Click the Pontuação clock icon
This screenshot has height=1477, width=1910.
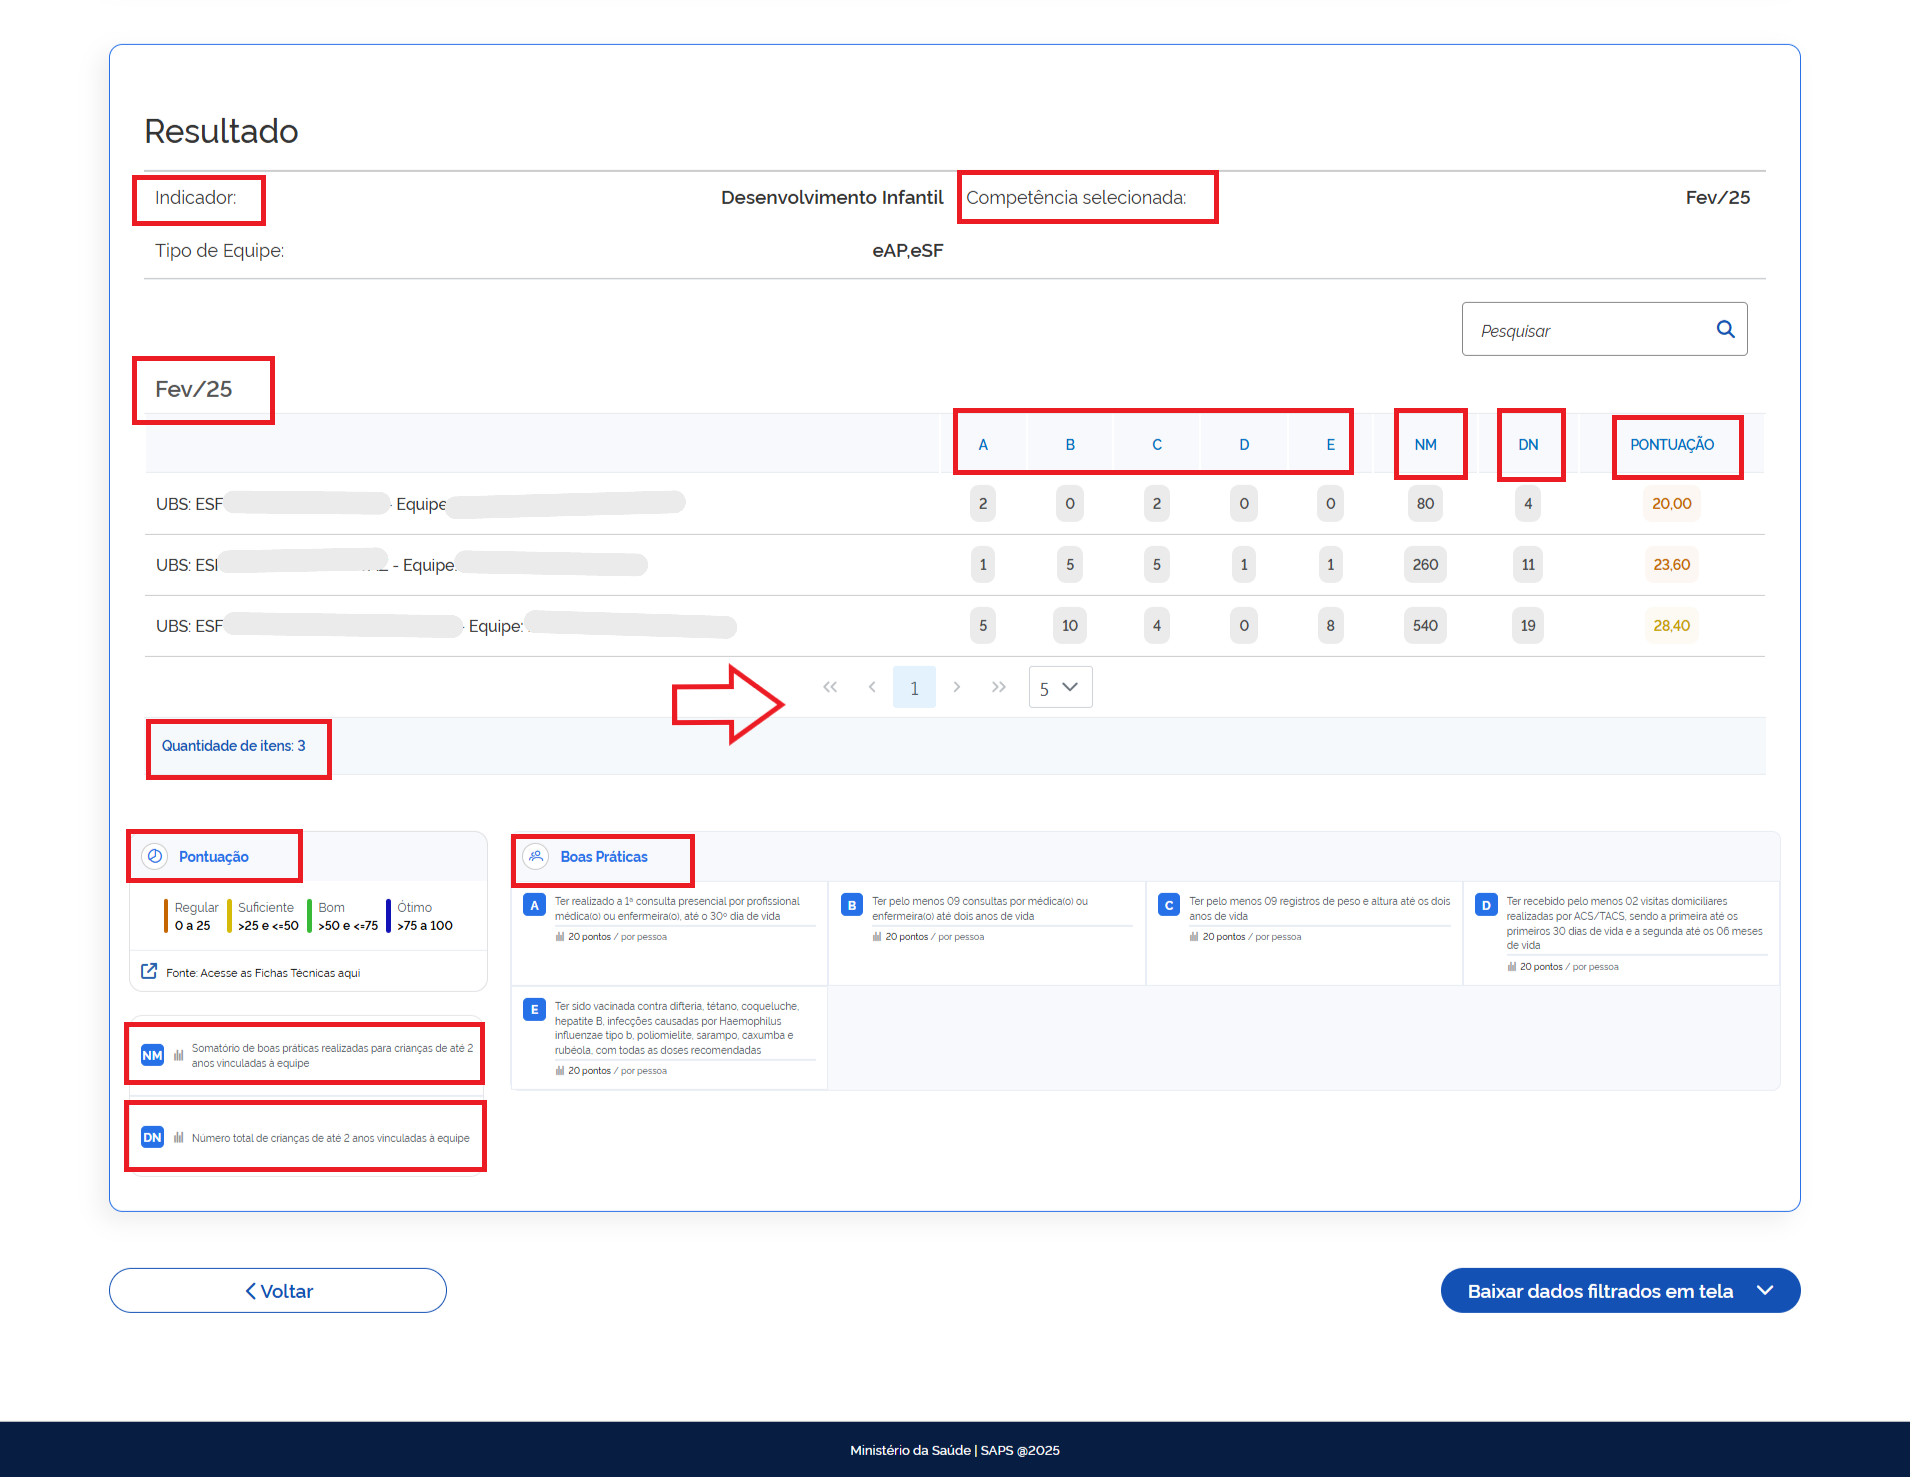tap(155, 857)
